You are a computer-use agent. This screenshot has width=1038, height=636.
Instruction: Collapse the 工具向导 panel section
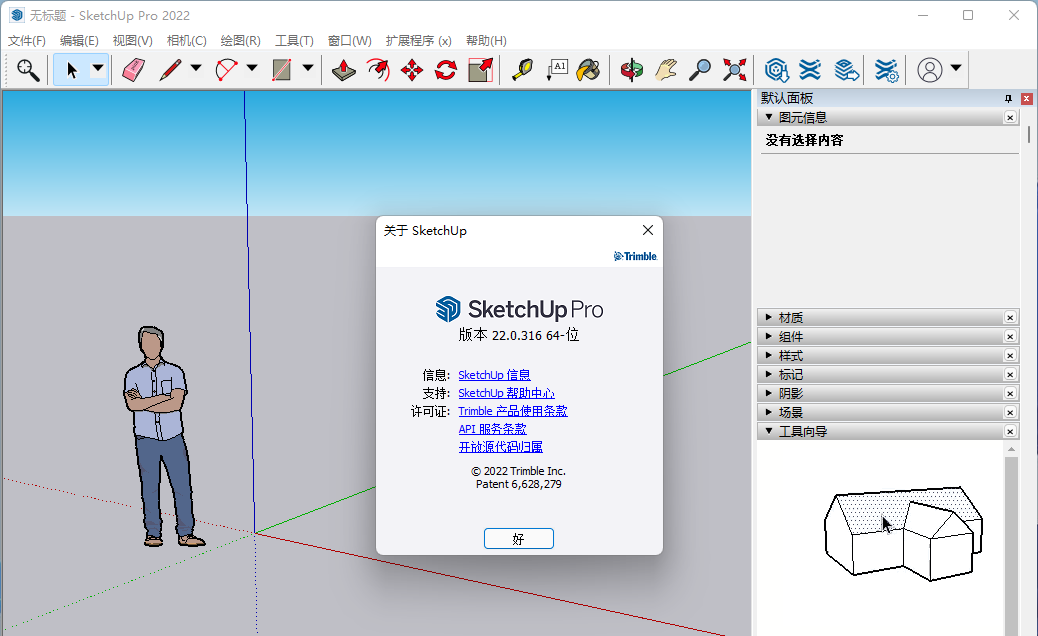769,431
